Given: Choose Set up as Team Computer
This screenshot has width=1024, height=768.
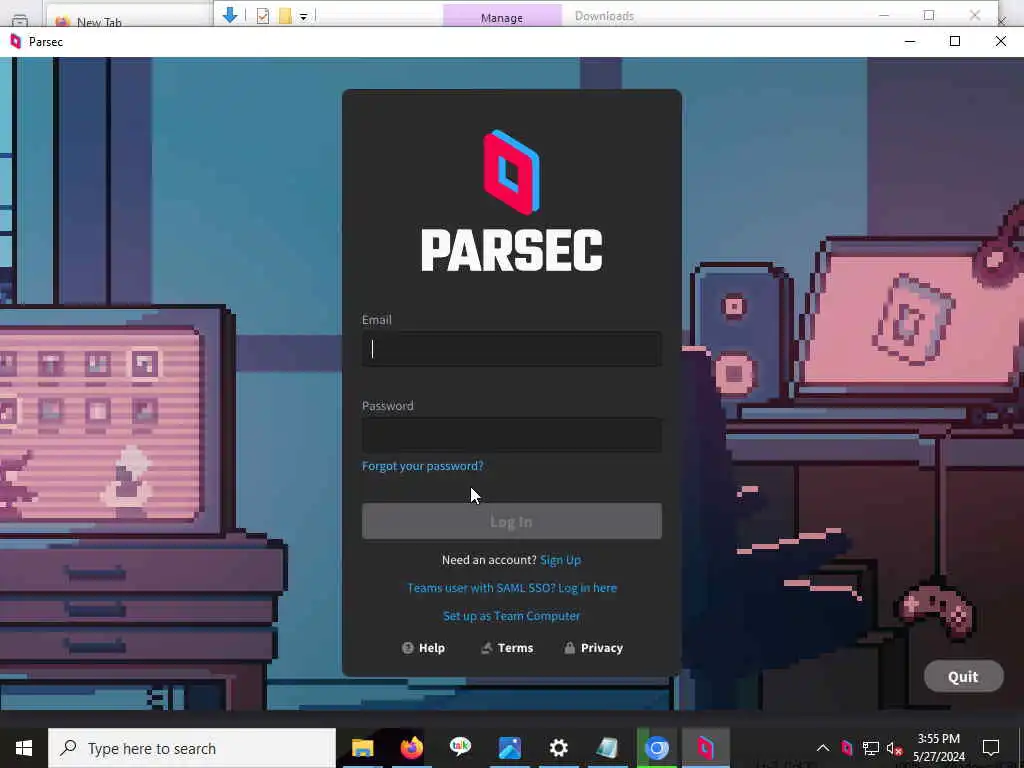Looking at the screenshot, I should (x=511, y=616).
